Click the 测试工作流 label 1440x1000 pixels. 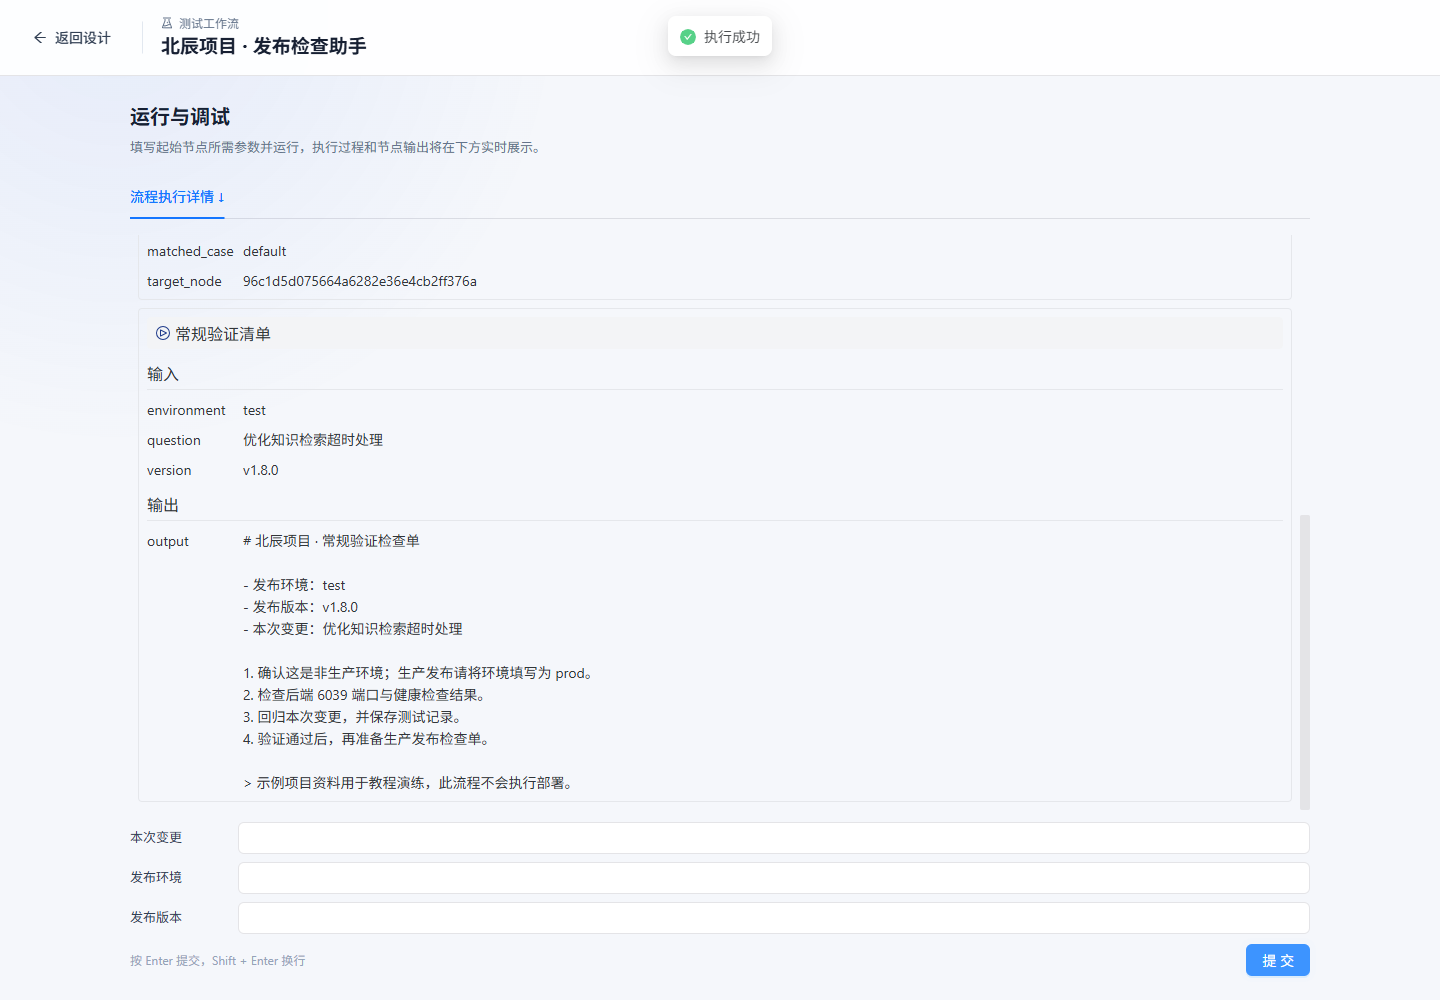(209, 23)
